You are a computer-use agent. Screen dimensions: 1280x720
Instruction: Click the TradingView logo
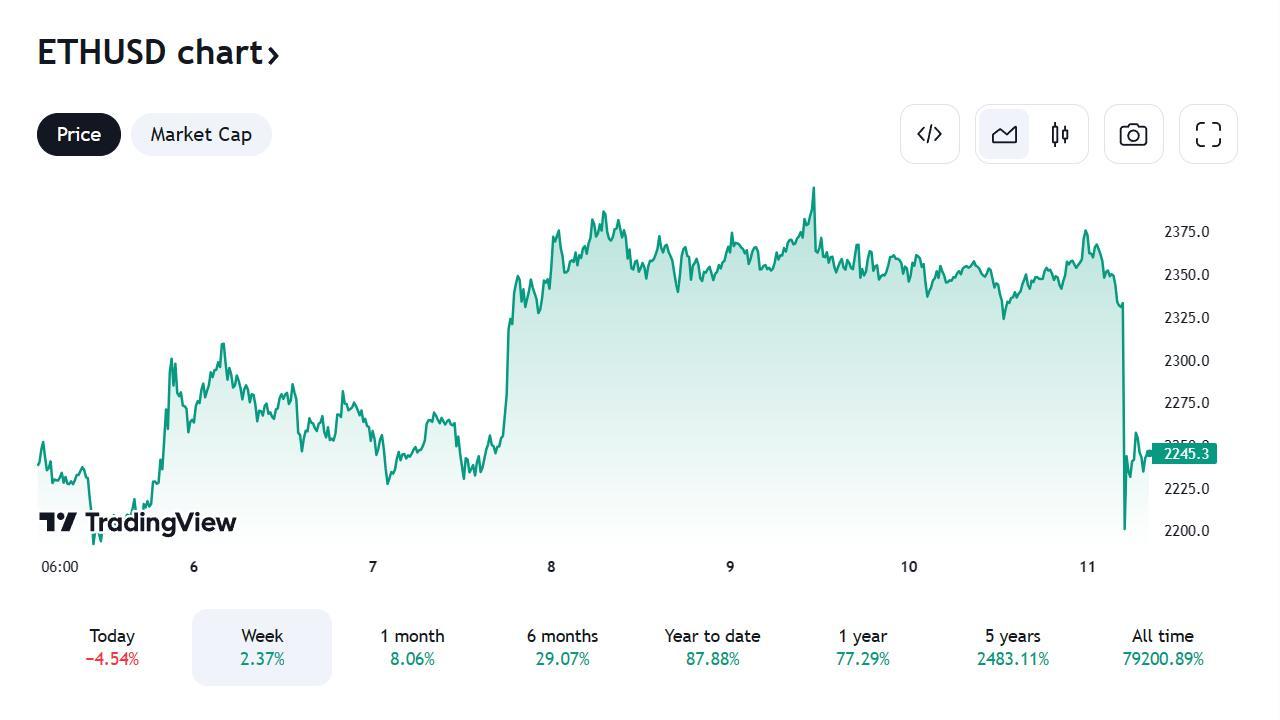pyautogui.click(x=138, y=522)
